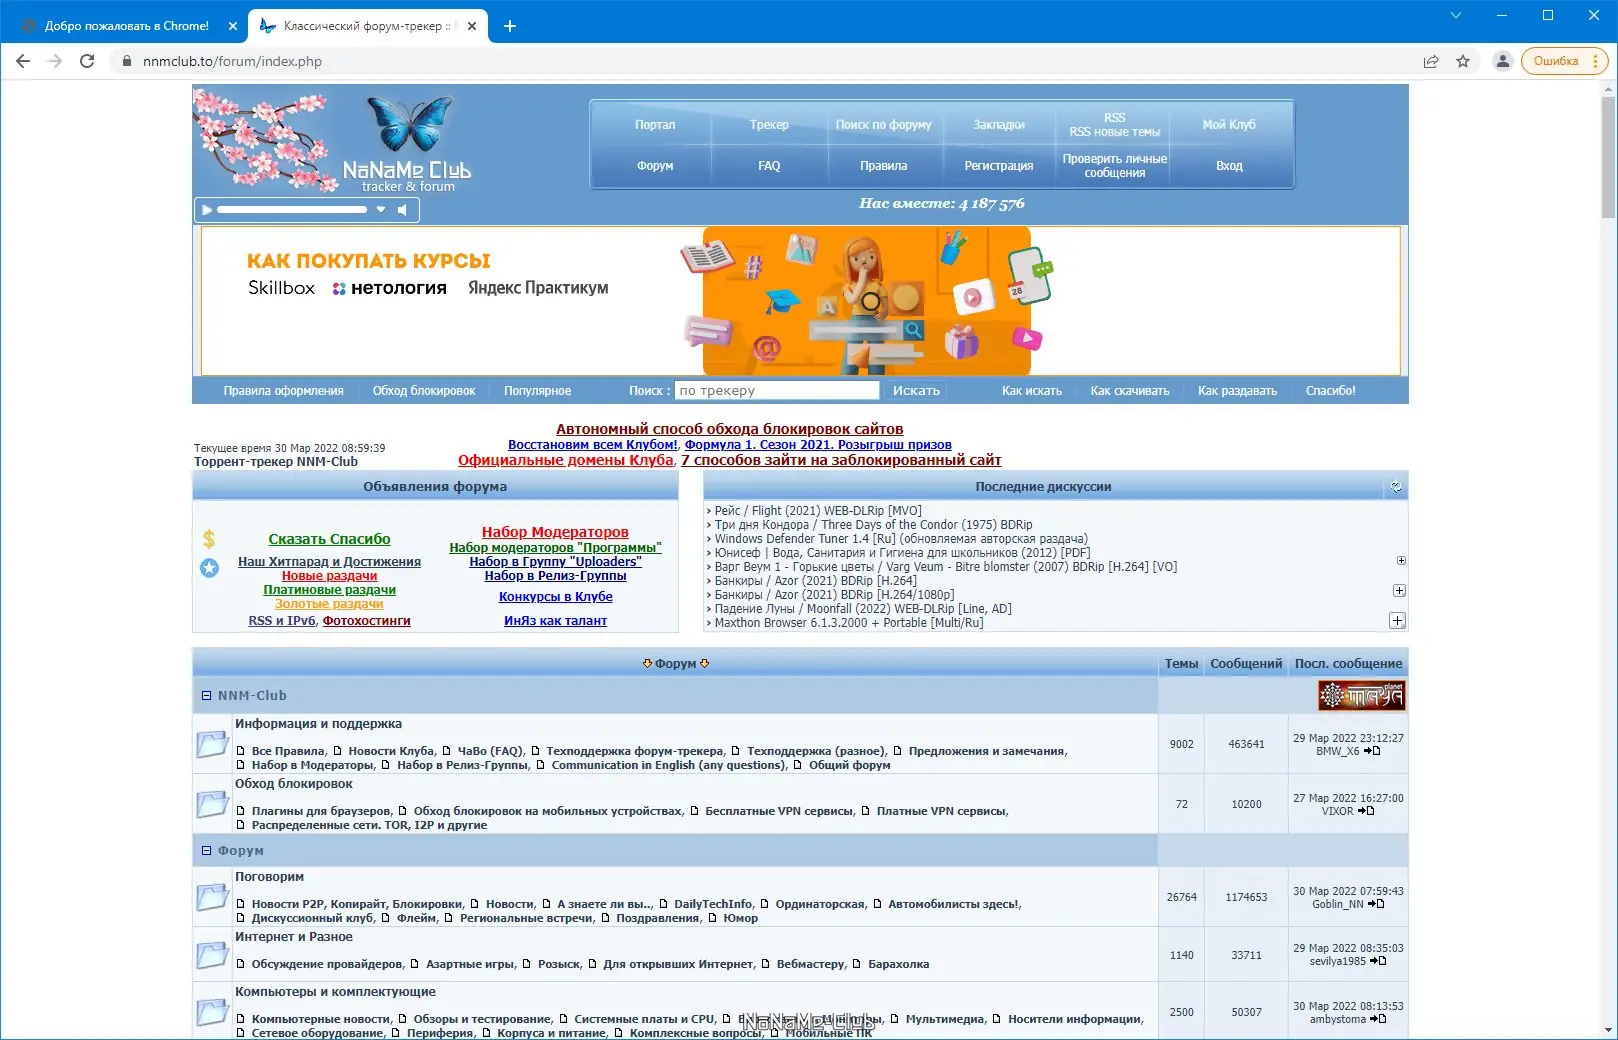Open the Набор Модераторов link

coord(555,532)
